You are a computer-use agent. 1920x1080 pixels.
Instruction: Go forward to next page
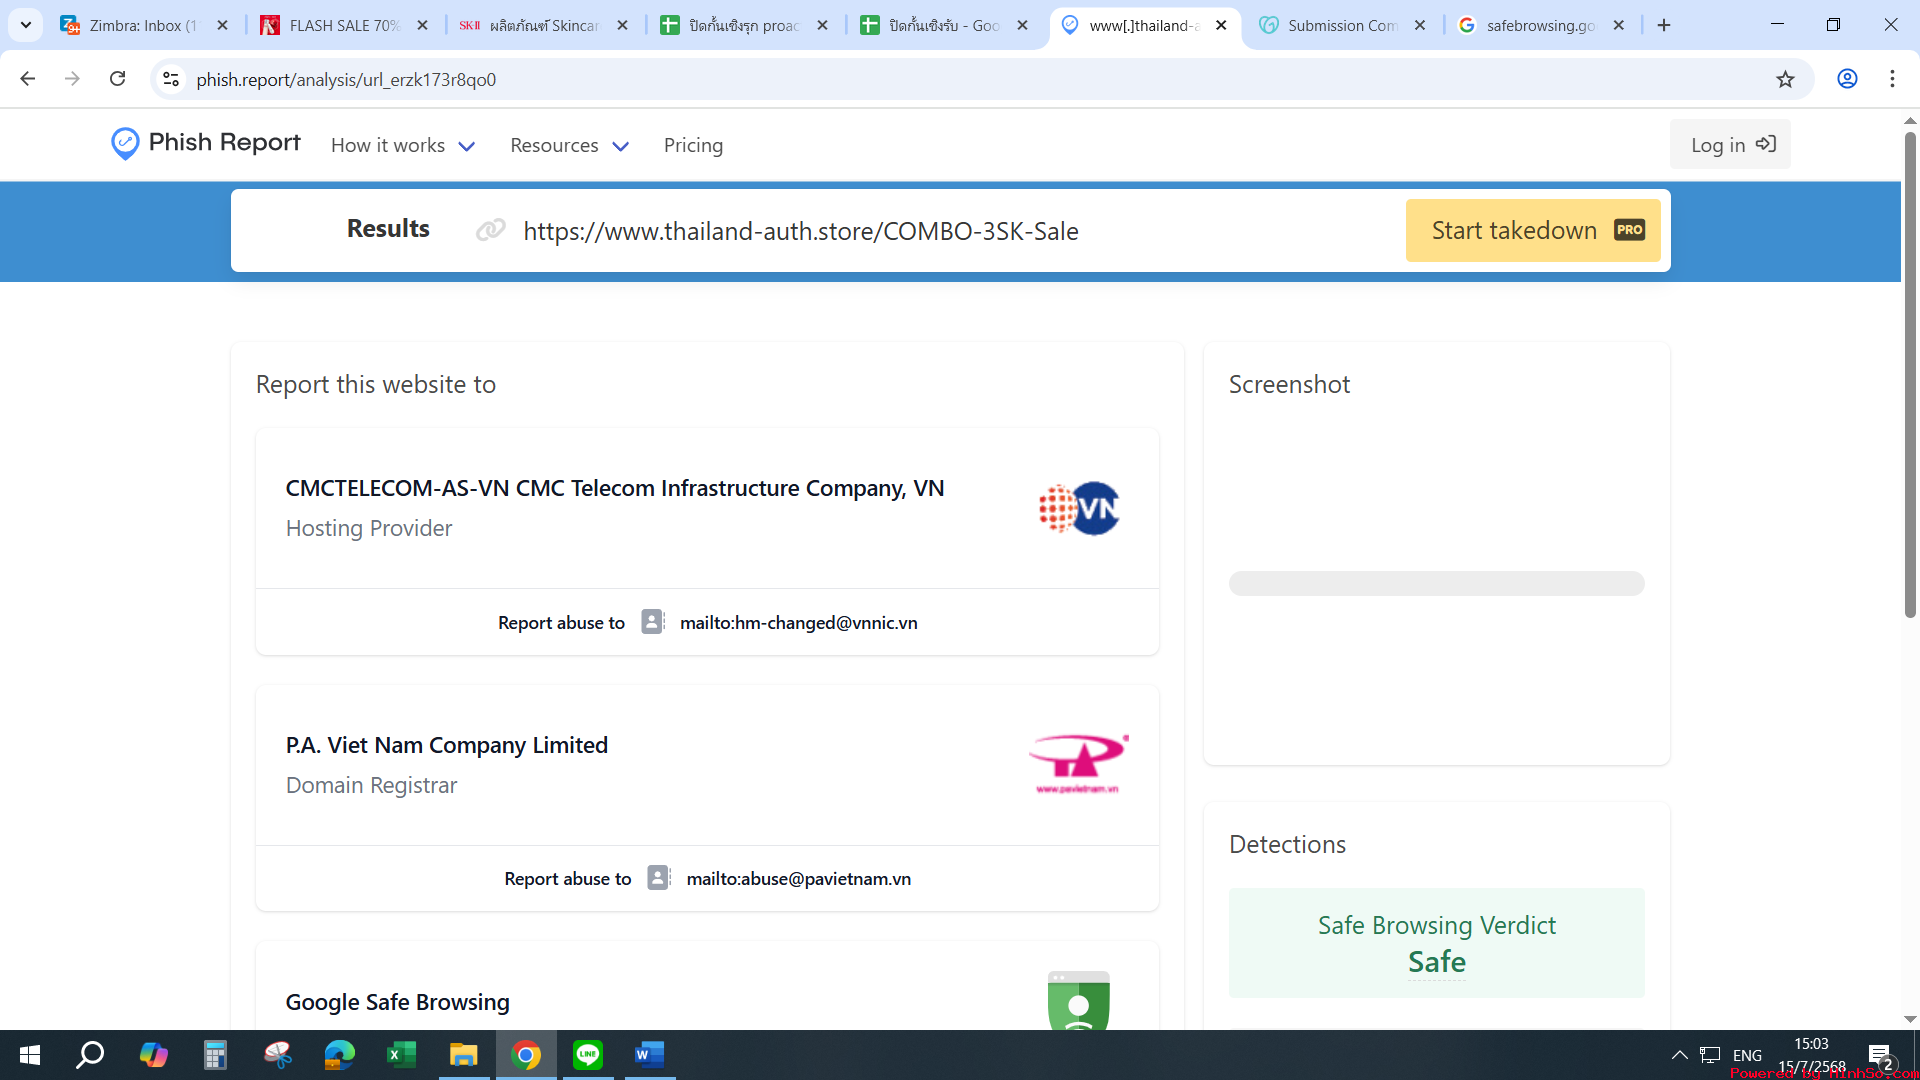click(x=72, y=79)
